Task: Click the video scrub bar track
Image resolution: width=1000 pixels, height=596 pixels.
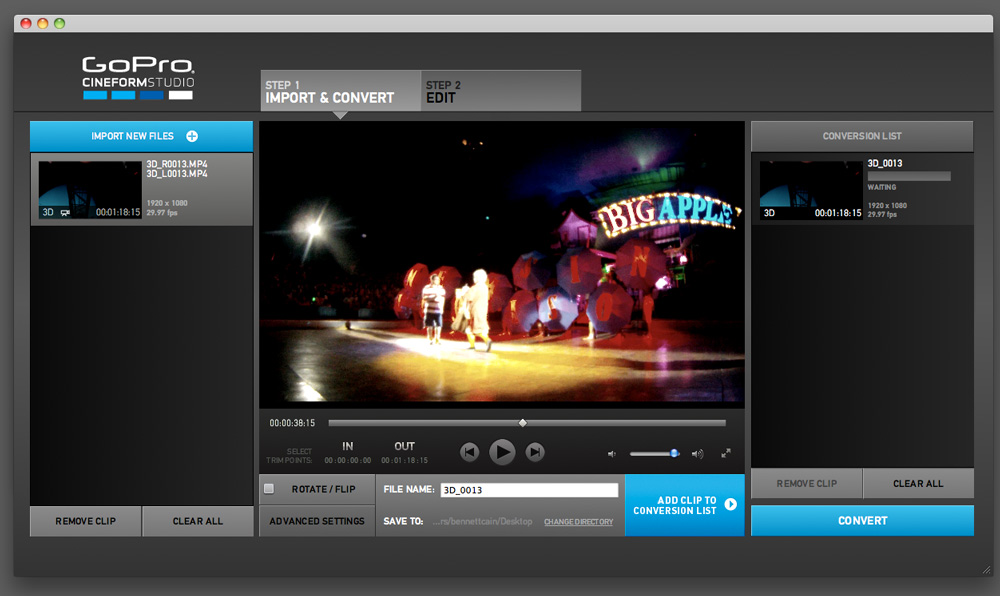Action: click(x=527, y=423)
